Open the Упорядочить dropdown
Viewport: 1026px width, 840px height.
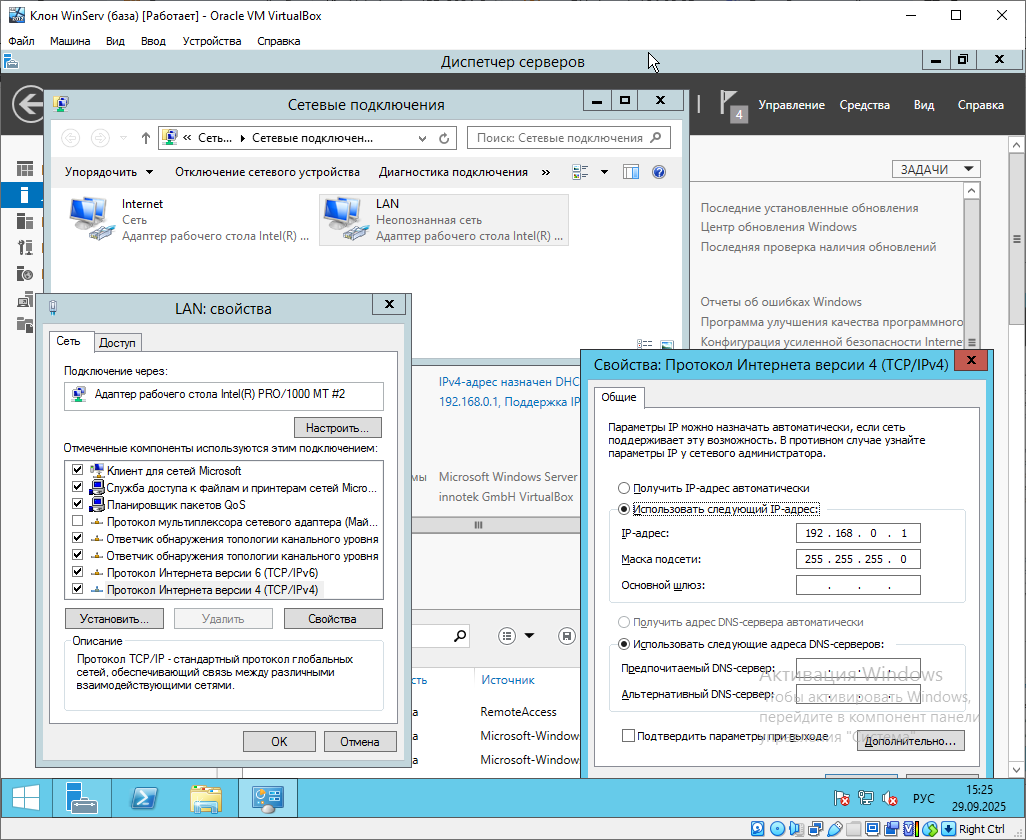click(109, 172)
